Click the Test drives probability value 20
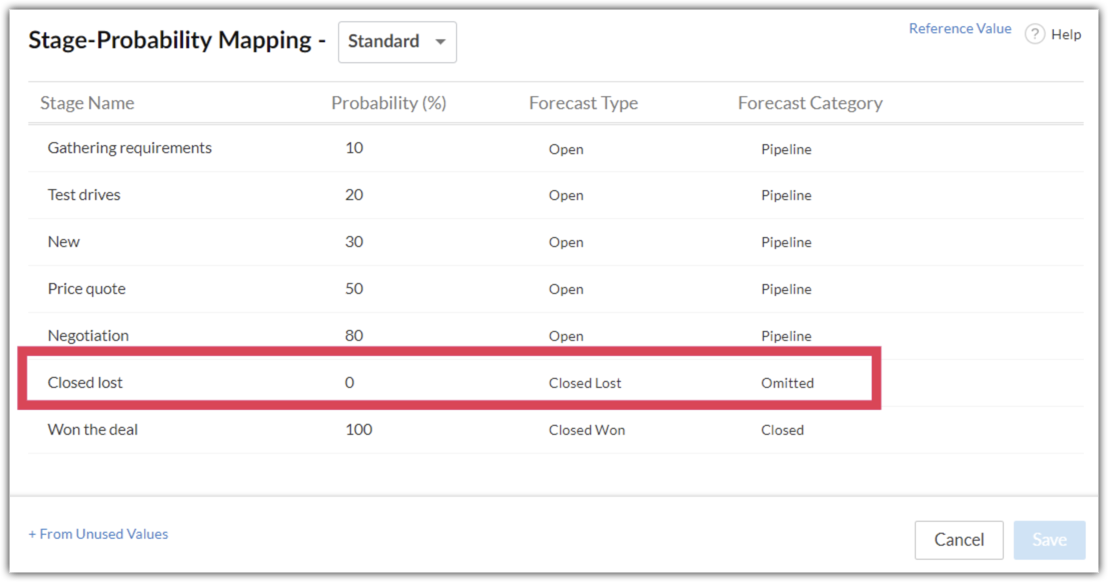 (x=354, y=195)
